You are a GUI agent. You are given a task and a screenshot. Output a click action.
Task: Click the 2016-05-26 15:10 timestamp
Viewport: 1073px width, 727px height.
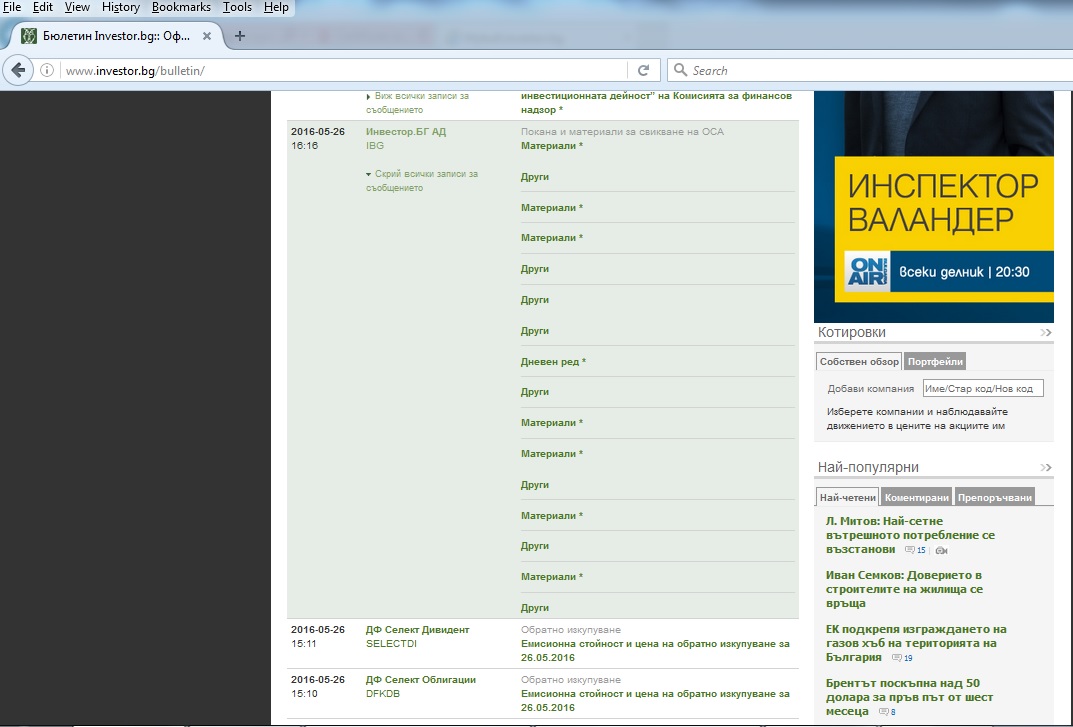[x=318, y=687]
